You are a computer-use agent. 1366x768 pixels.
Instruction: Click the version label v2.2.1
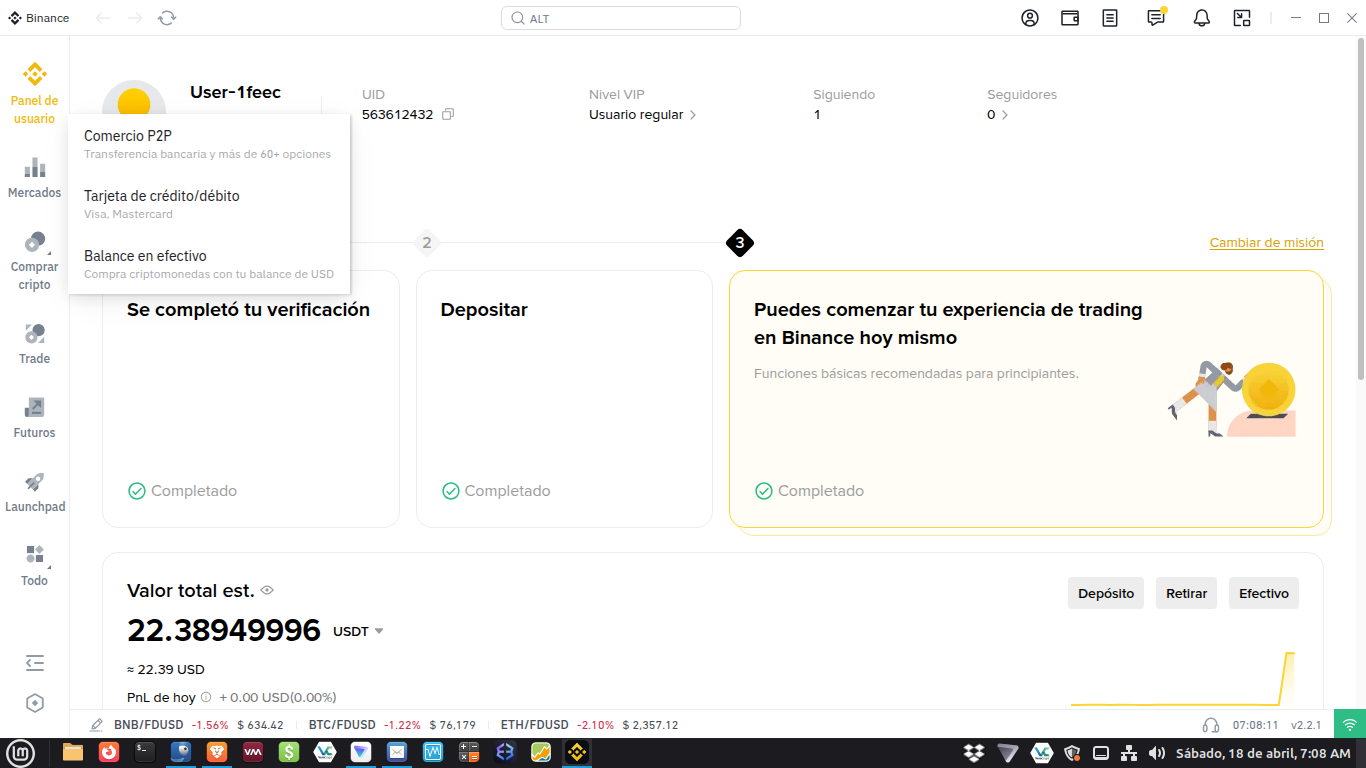1306,725
